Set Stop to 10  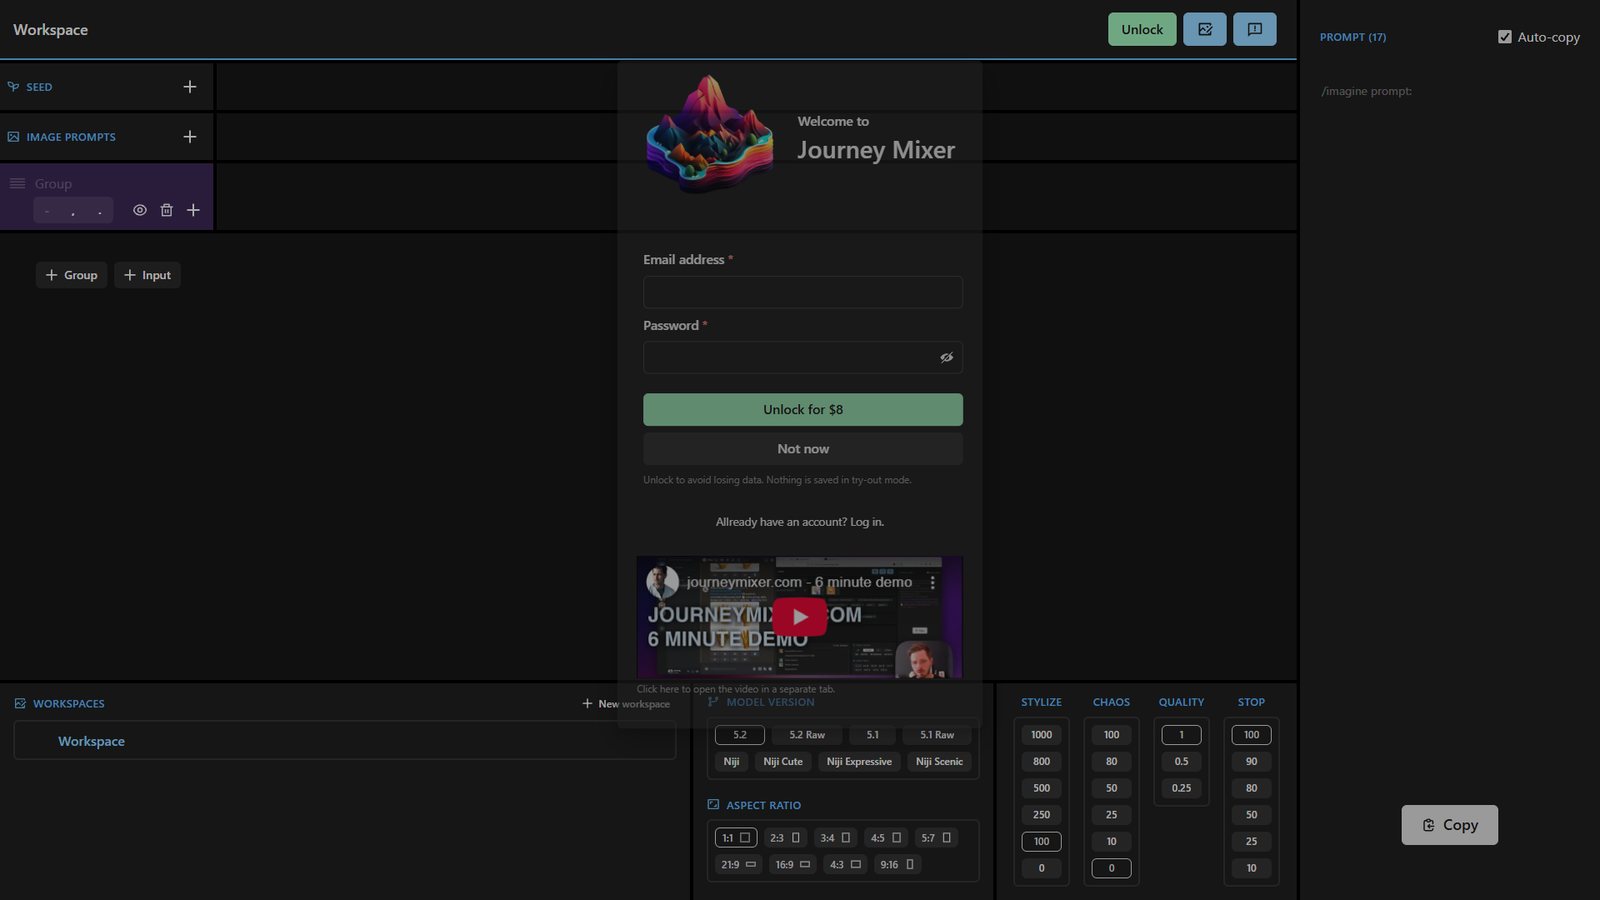[1251, 868]
